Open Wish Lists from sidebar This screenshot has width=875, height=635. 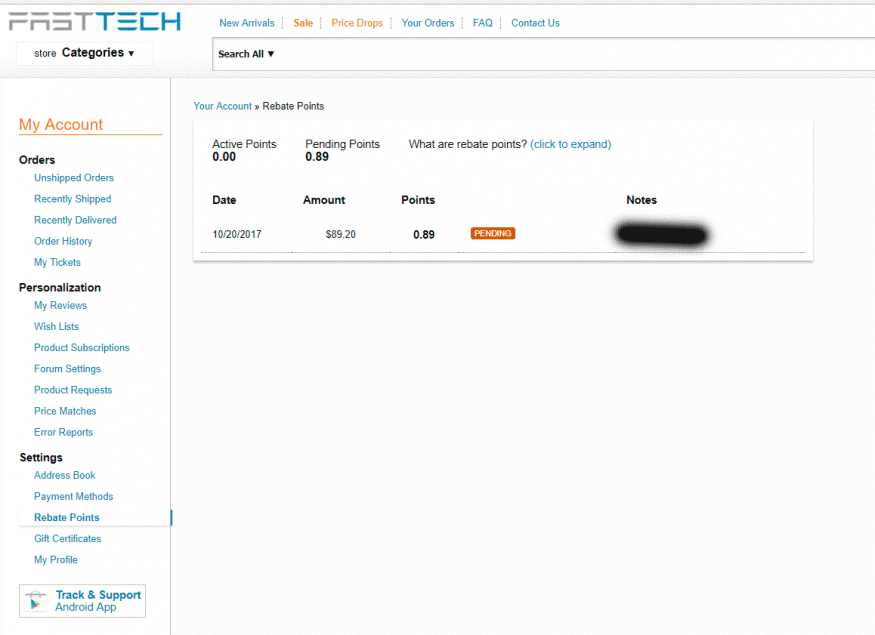tap(56, 327)
